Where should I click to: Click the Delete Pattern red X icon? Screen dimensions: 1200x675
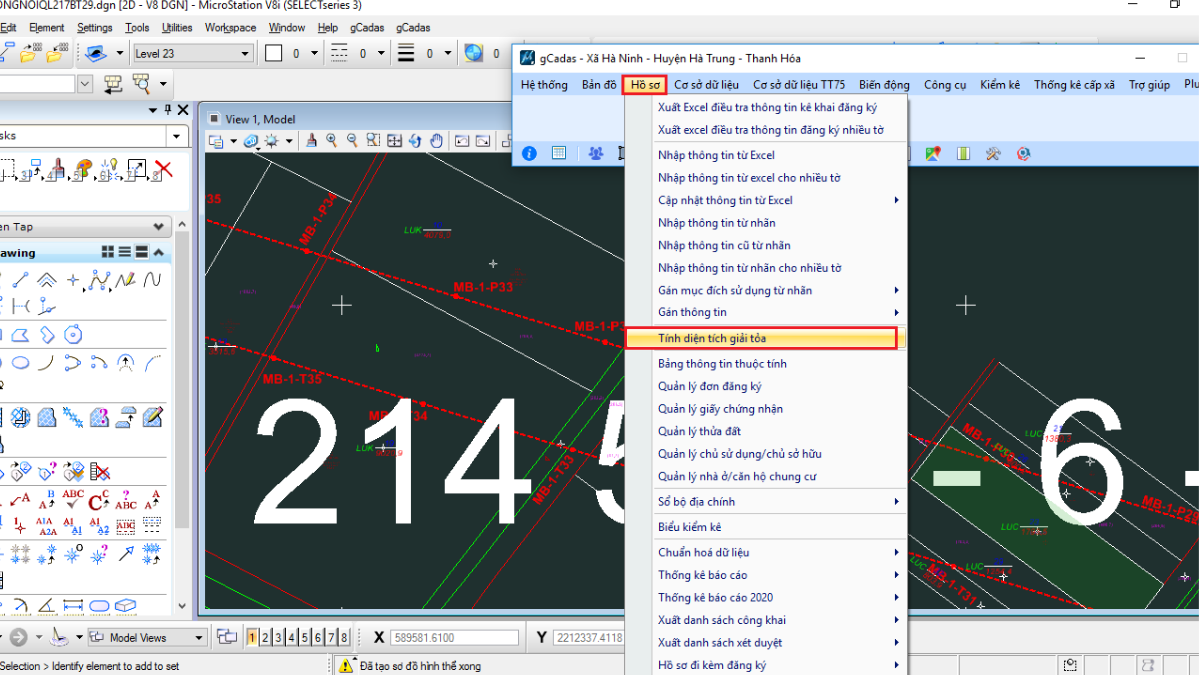point(99,471)
